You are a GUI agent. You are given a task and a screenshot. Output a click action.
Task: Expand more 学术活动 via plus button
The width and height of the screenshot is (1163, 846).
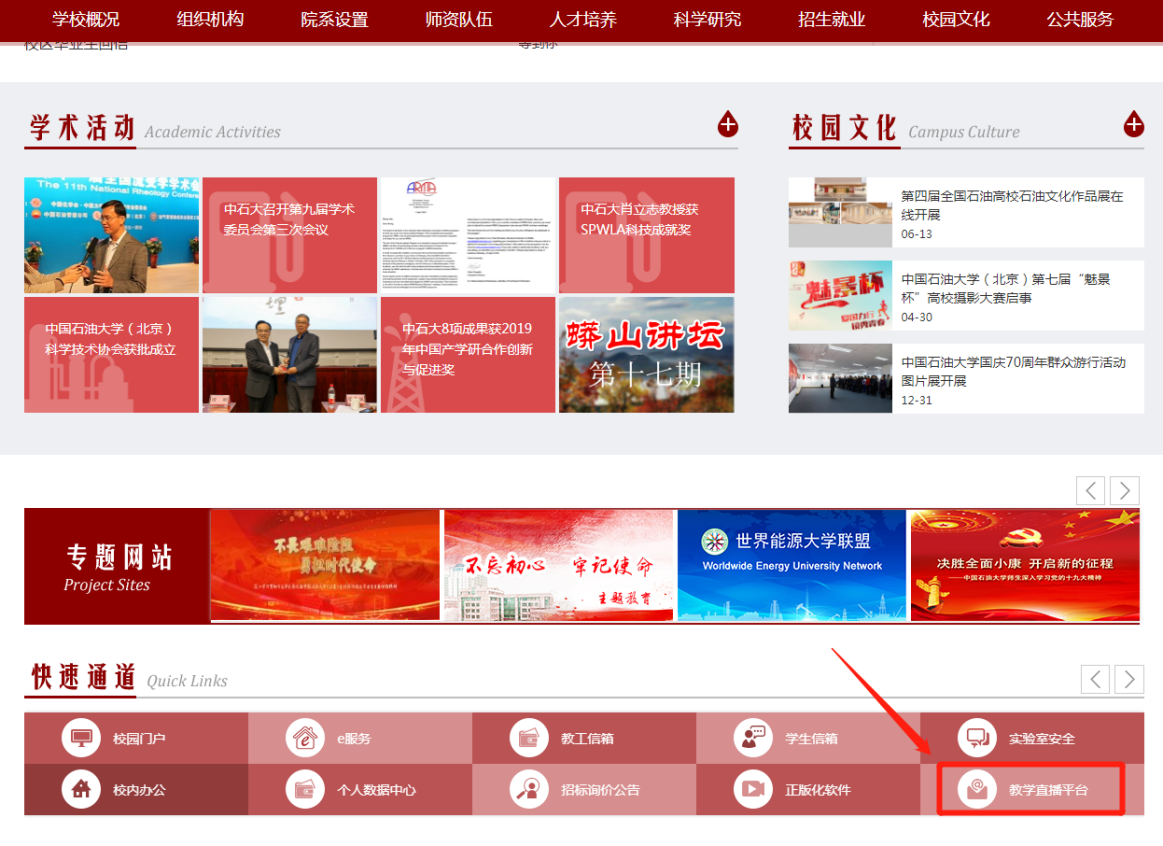728,125
